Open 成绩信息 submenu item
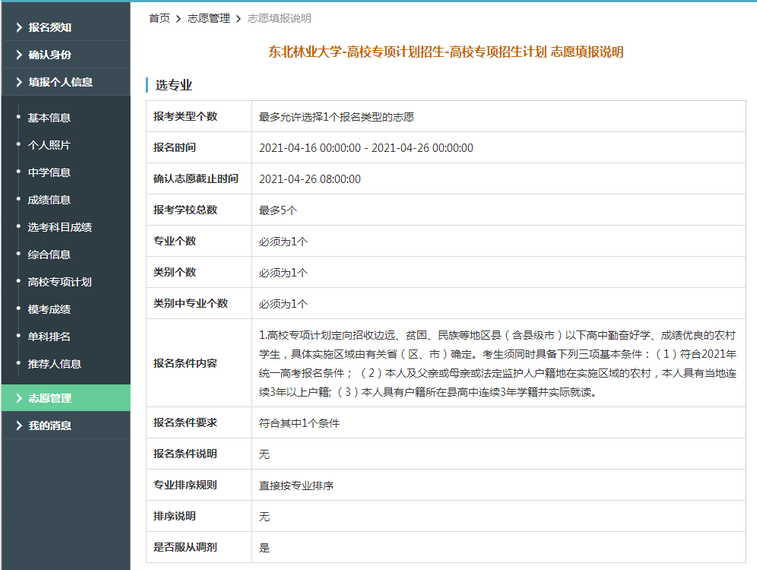Image resolution: width=757 pixels, height=570 pixels. click(49, 200)
